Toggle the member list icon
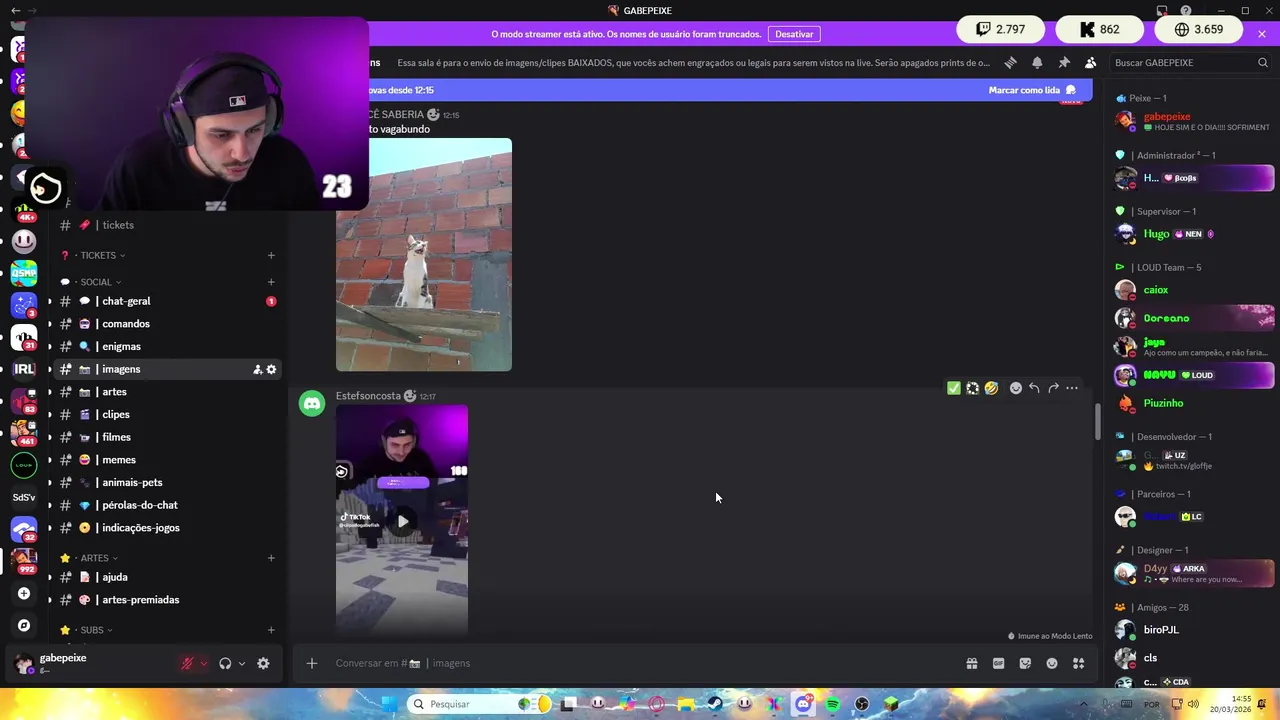The height and width of the screenshot is (720, 1280). click(x=1090, y=62)
